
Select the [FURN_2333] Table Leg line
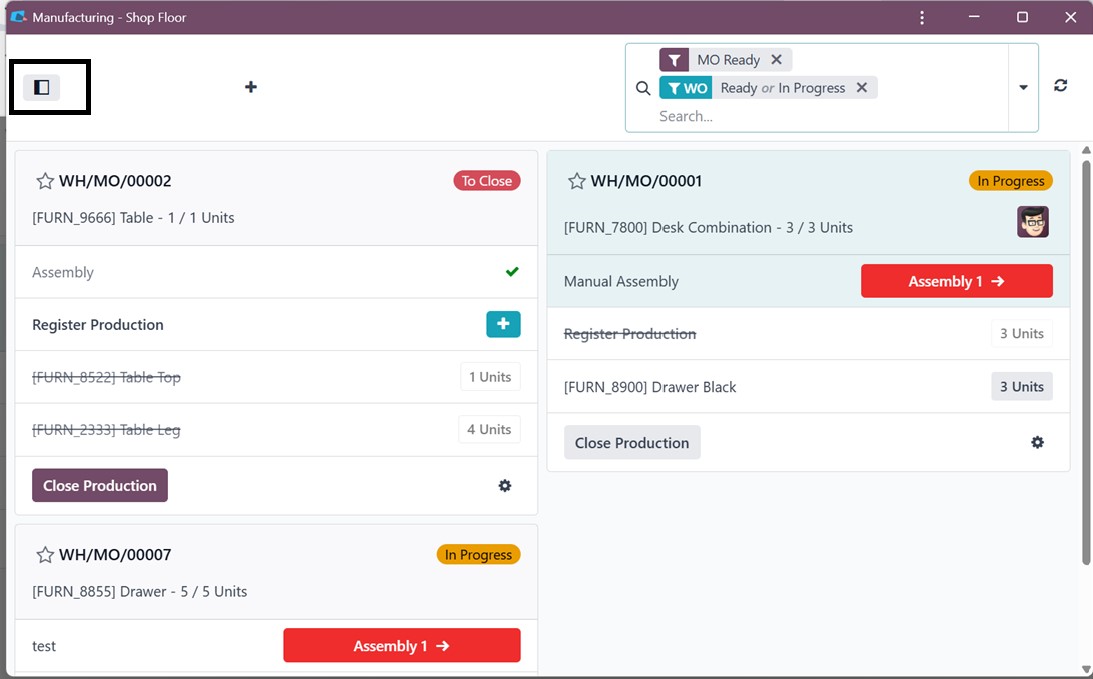(276, 430)
